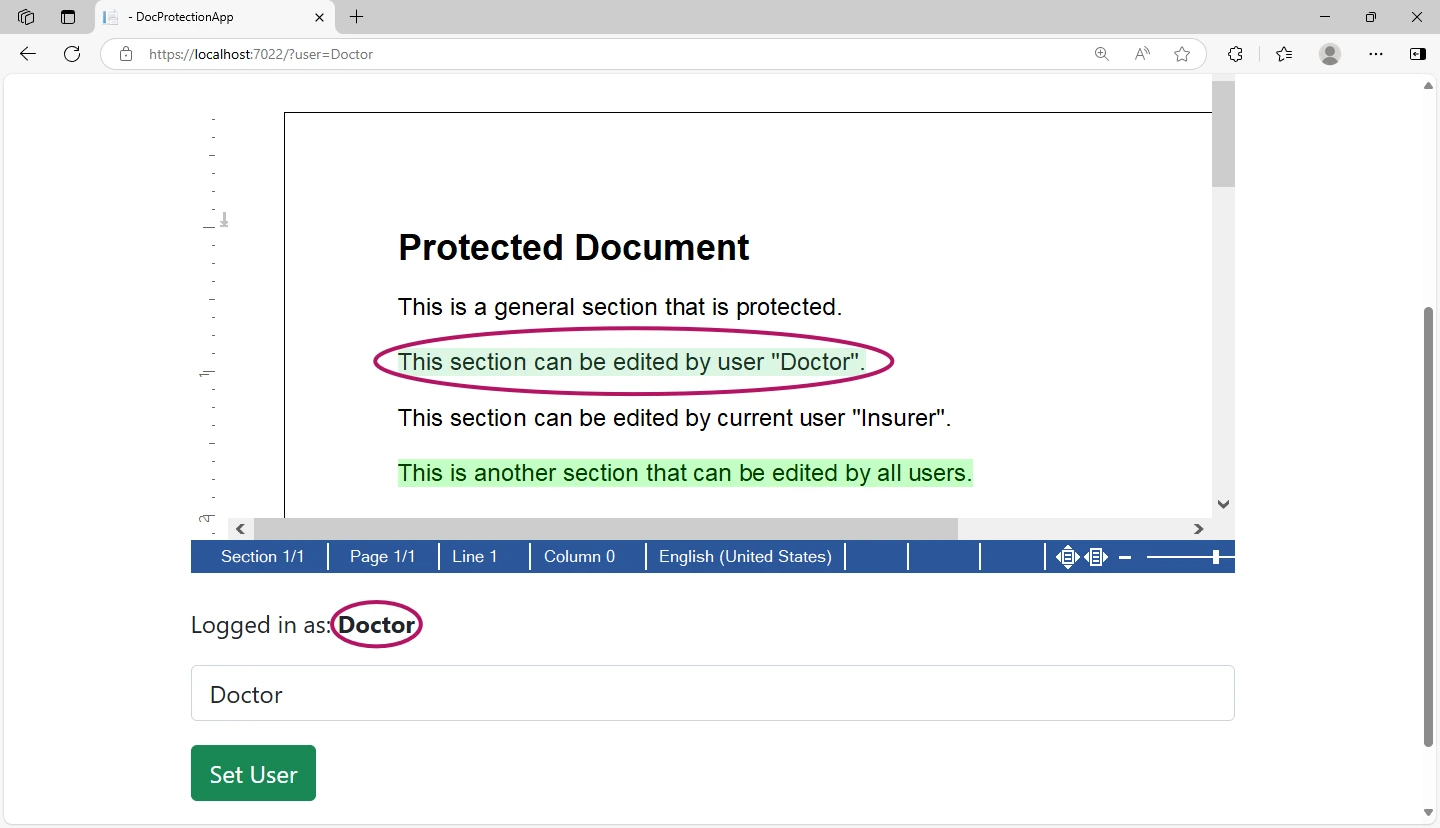Click the browser page scrollbar up arrow
This screenshot has height=828, width=1440.
(1429, 85)
